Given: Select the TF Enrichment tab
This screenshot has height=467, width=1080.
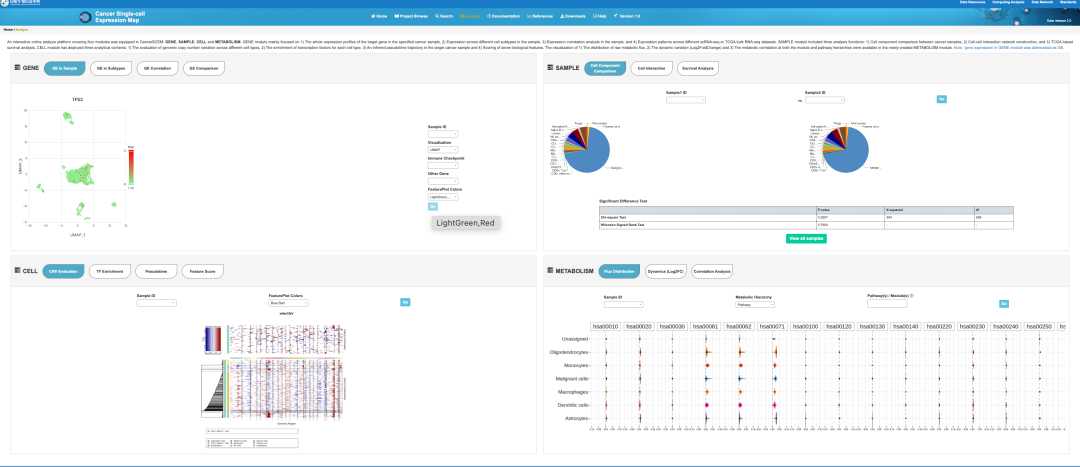Looking at the screenshot, I should (x=110, y=271).
